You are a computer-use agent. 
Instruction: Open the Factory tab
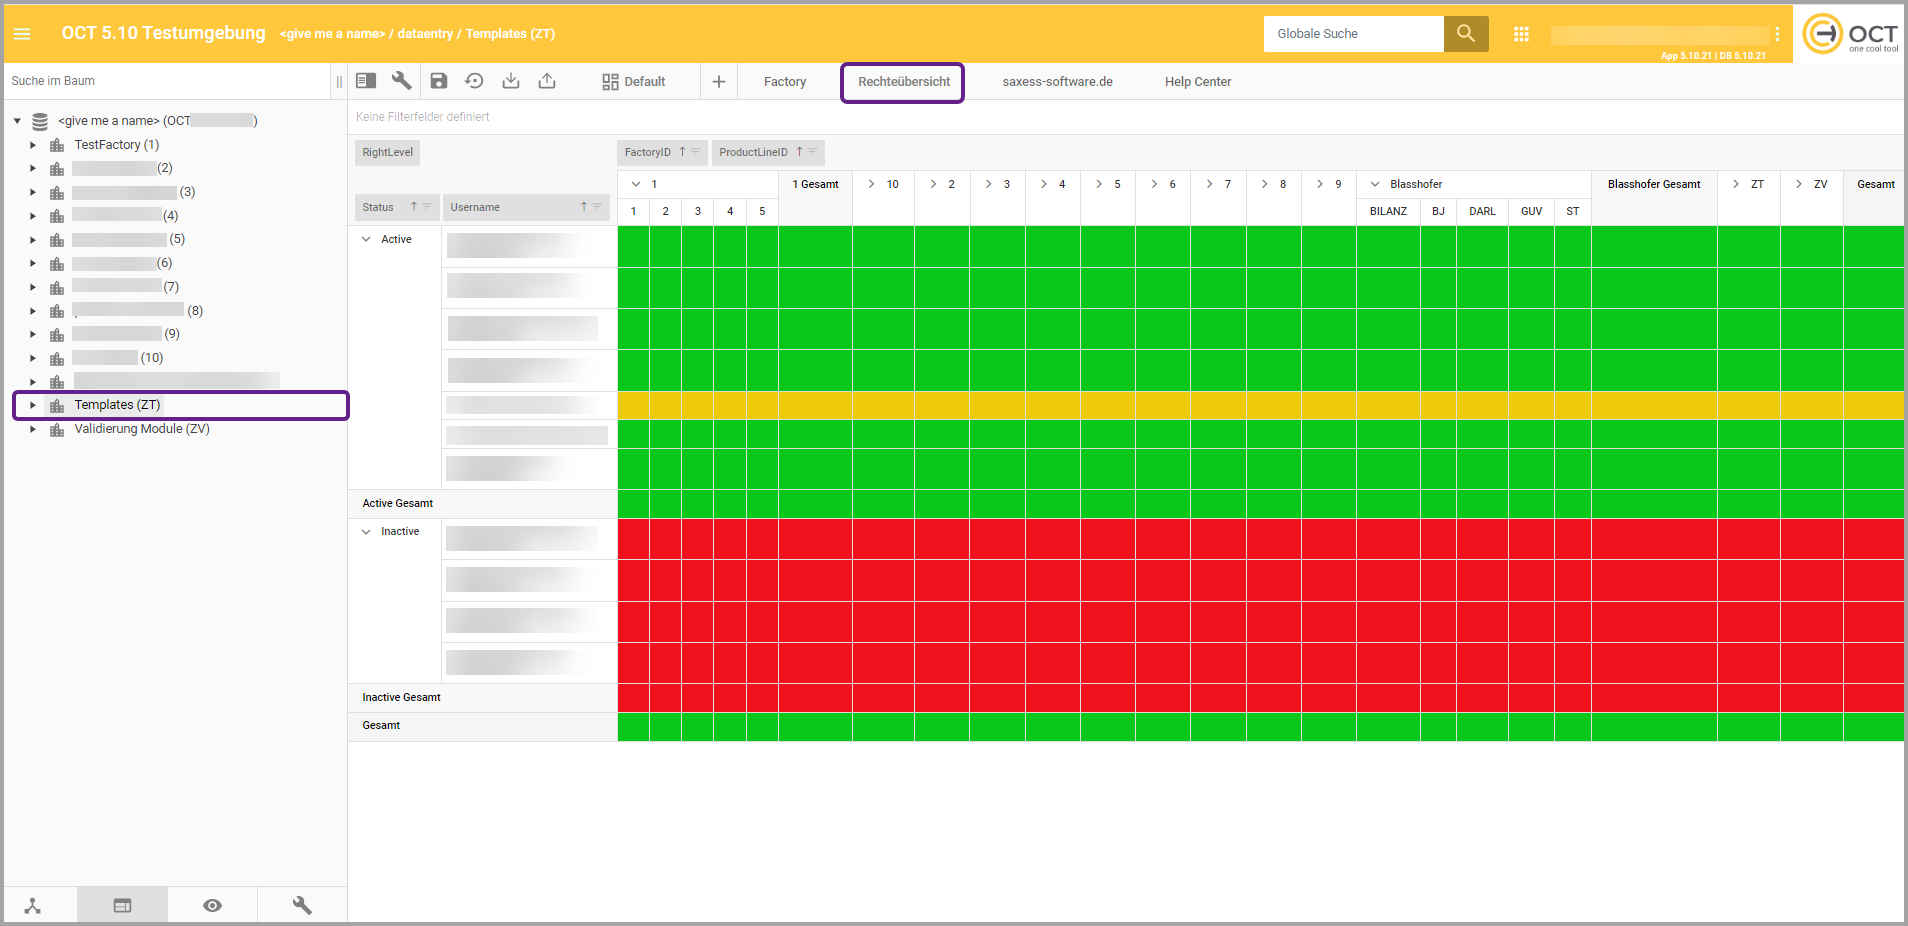785,82
